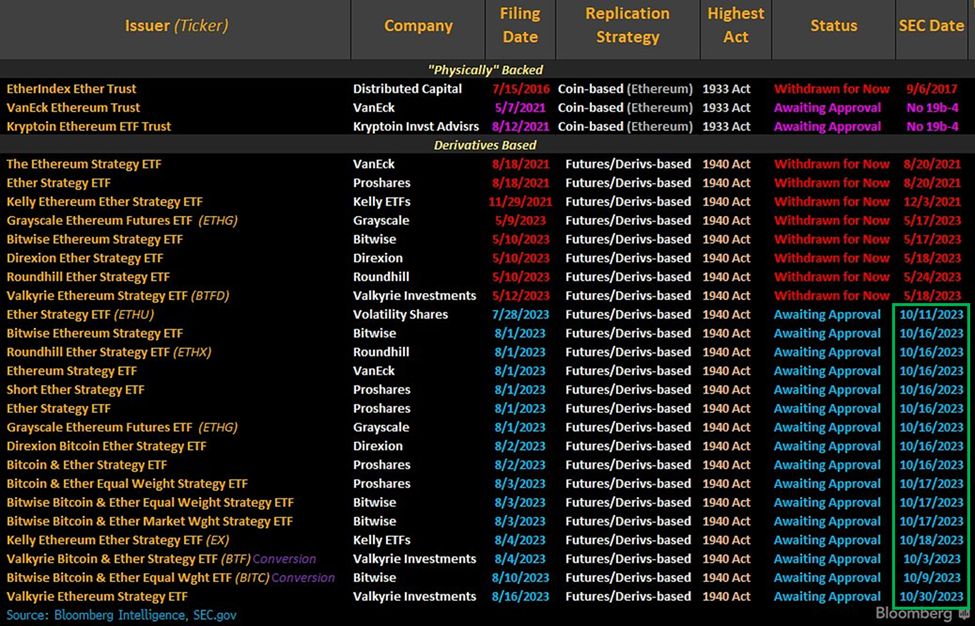
Task: Select Roundhill Ether Strategy ETF (ETHX) name
Action: (109, 352)
